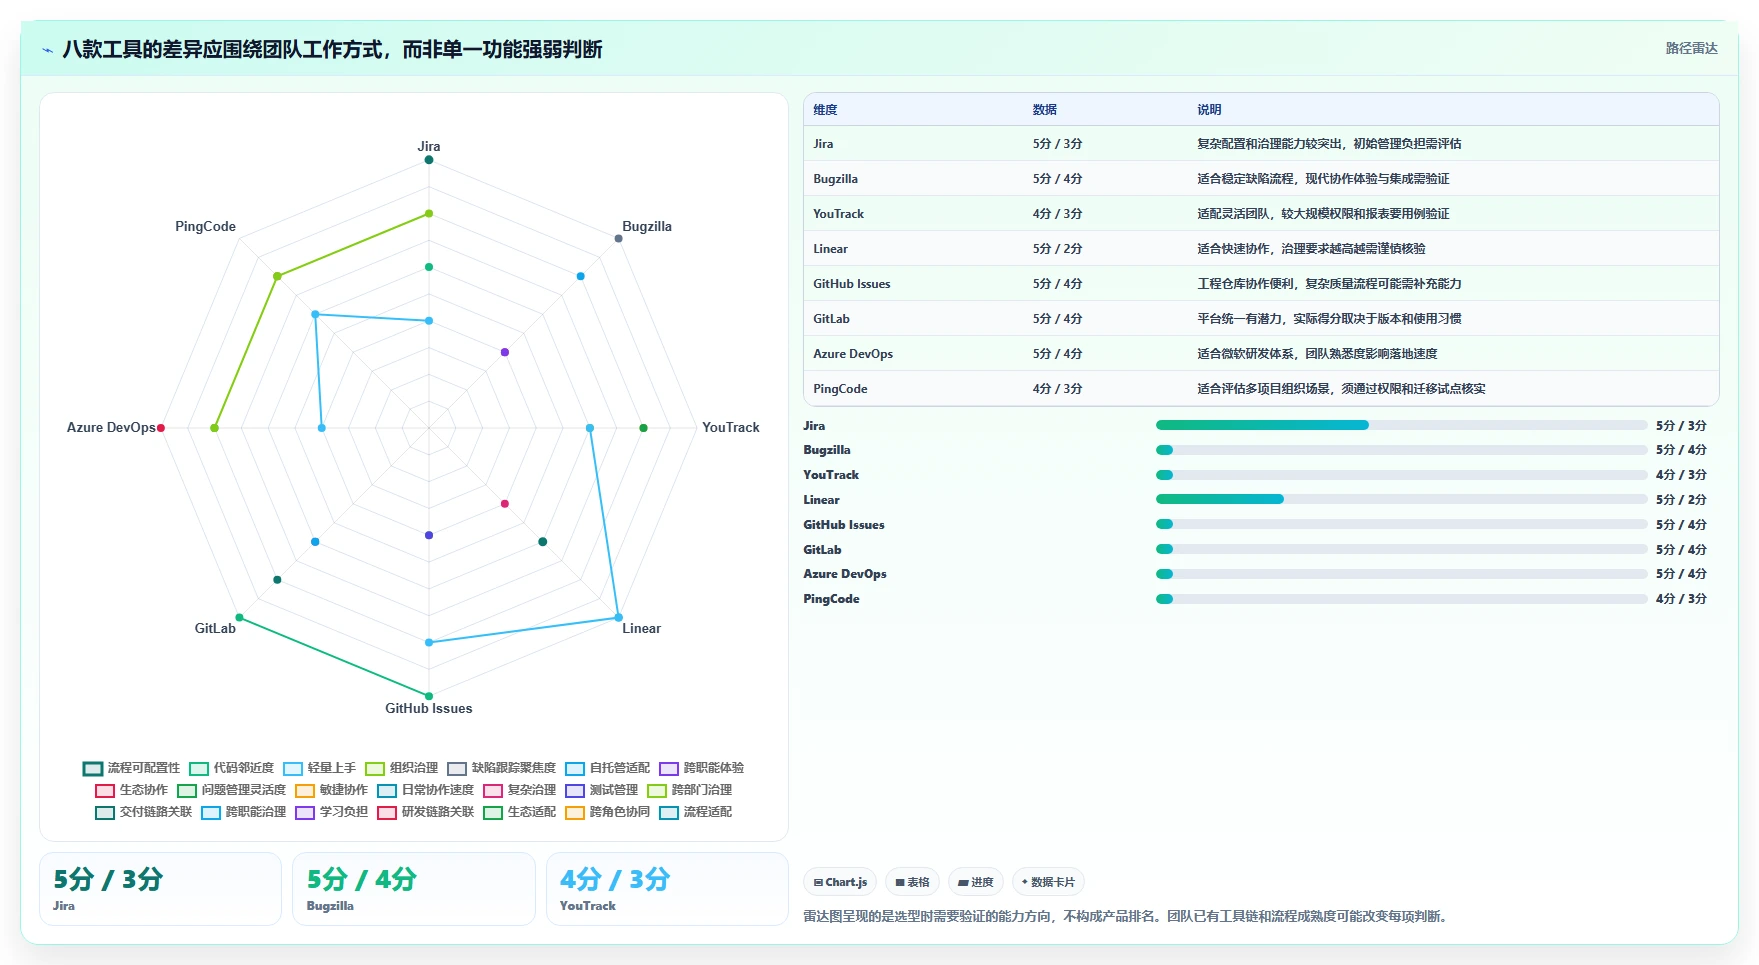Click the Linear progress bar
The width and height of the screenshot is (1759, 965).
point(1401,499)
